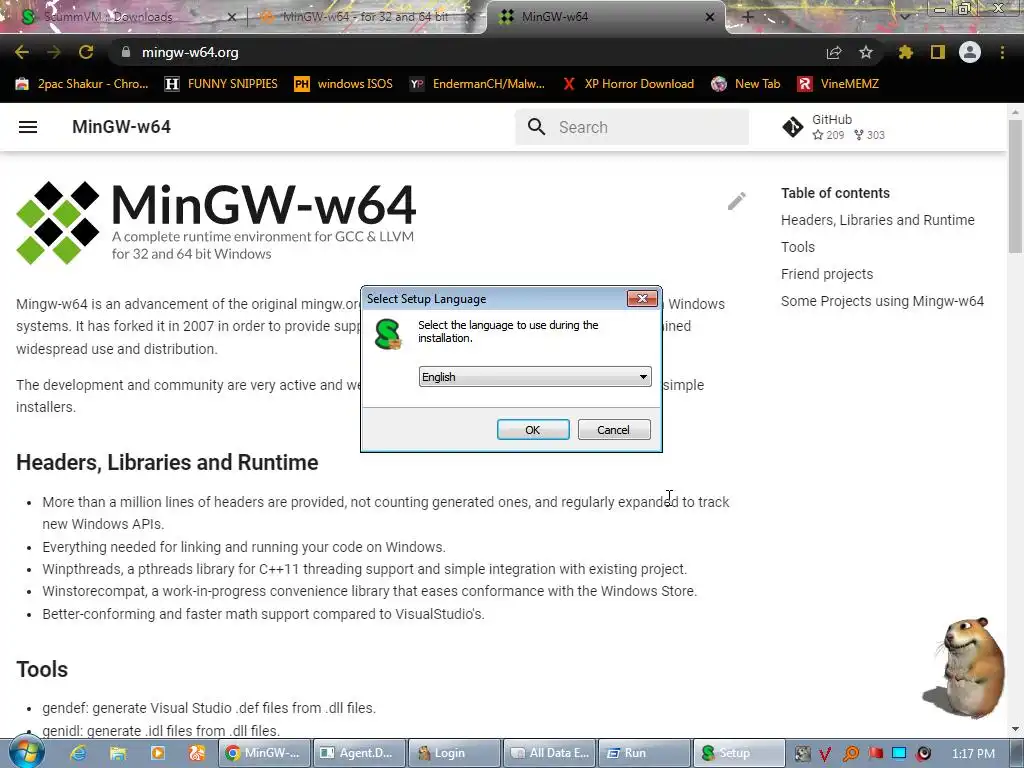Screen dimensions: 1024x768
Task: Click the search magnifier icon
Action: [x=536, y=127]
